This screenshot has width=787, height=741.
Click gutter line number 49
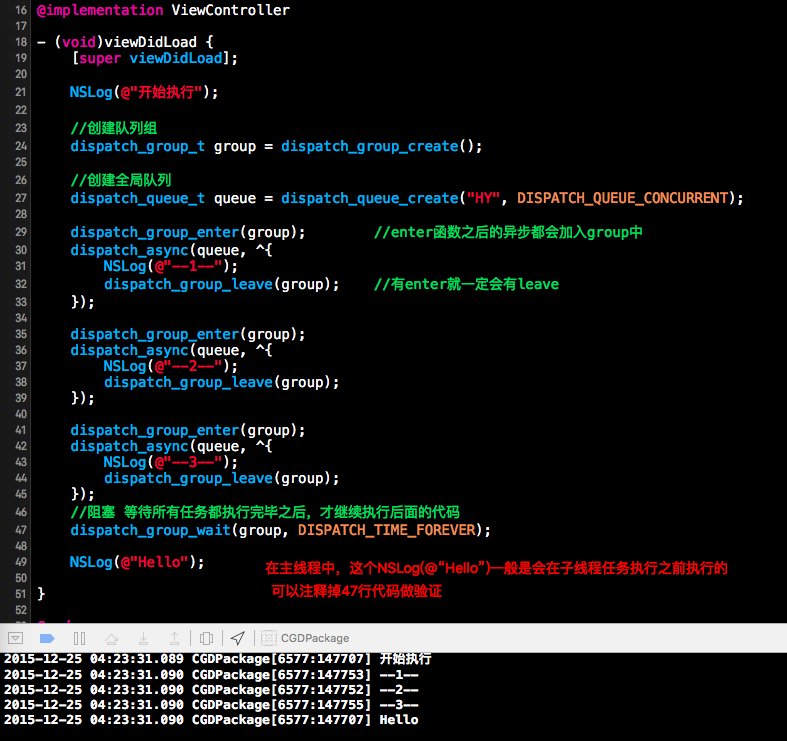point(21,562)
